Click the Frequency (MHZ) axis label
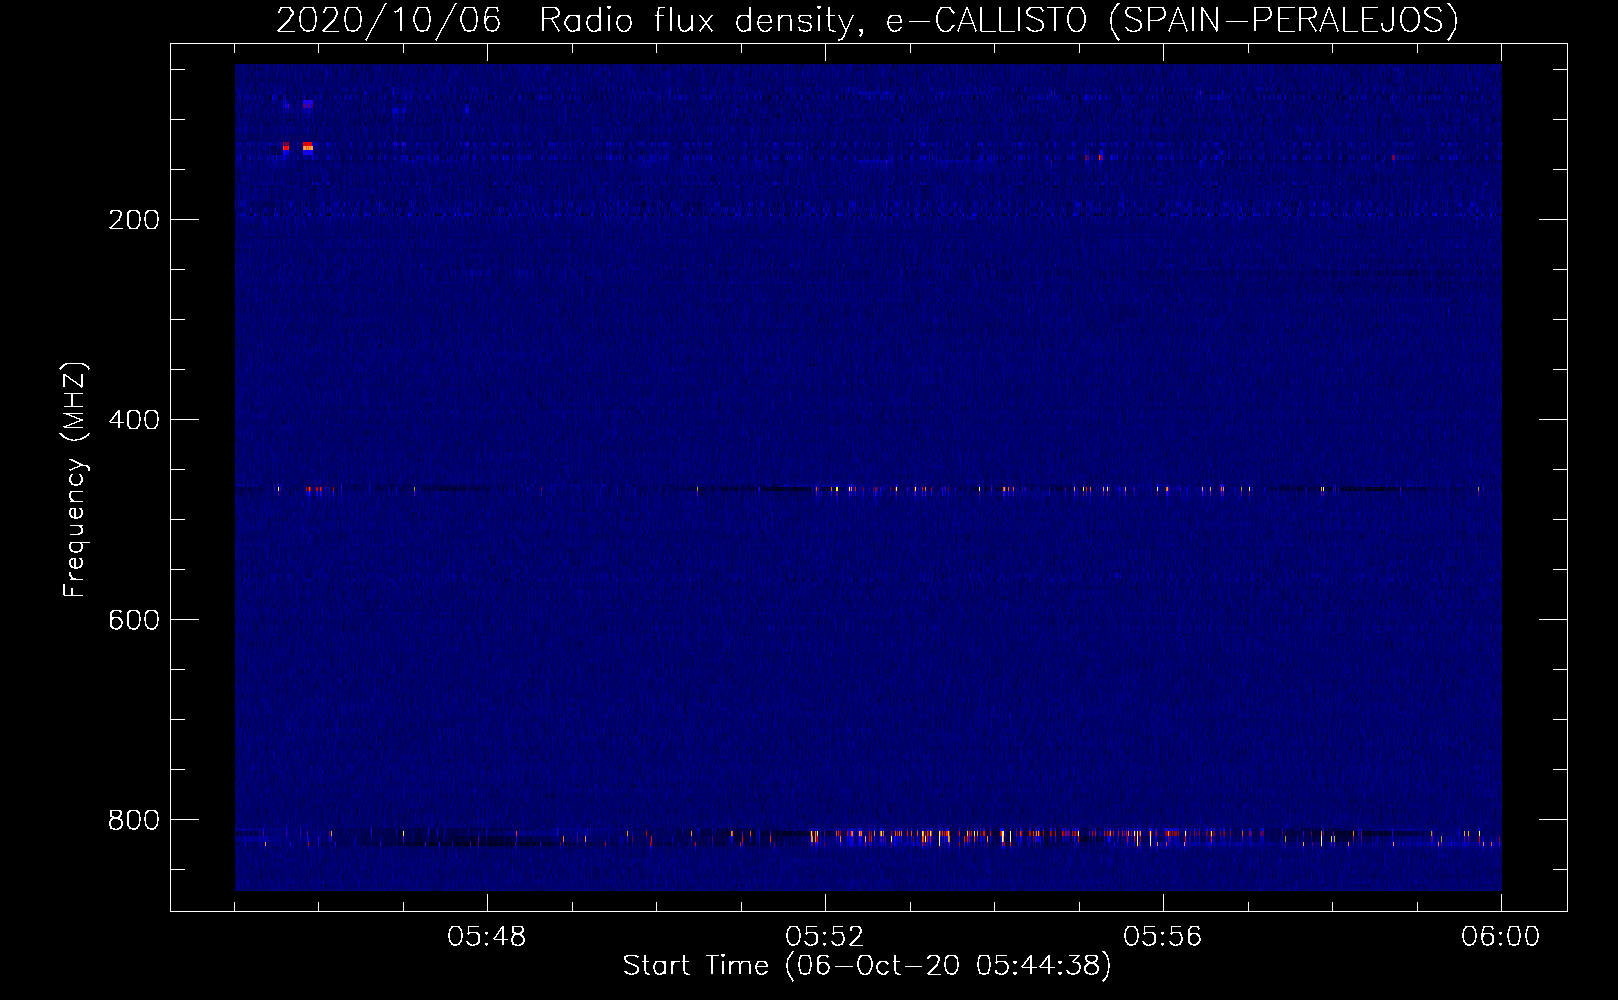This screenshot has width=1618, height=1000. point(75,480)
